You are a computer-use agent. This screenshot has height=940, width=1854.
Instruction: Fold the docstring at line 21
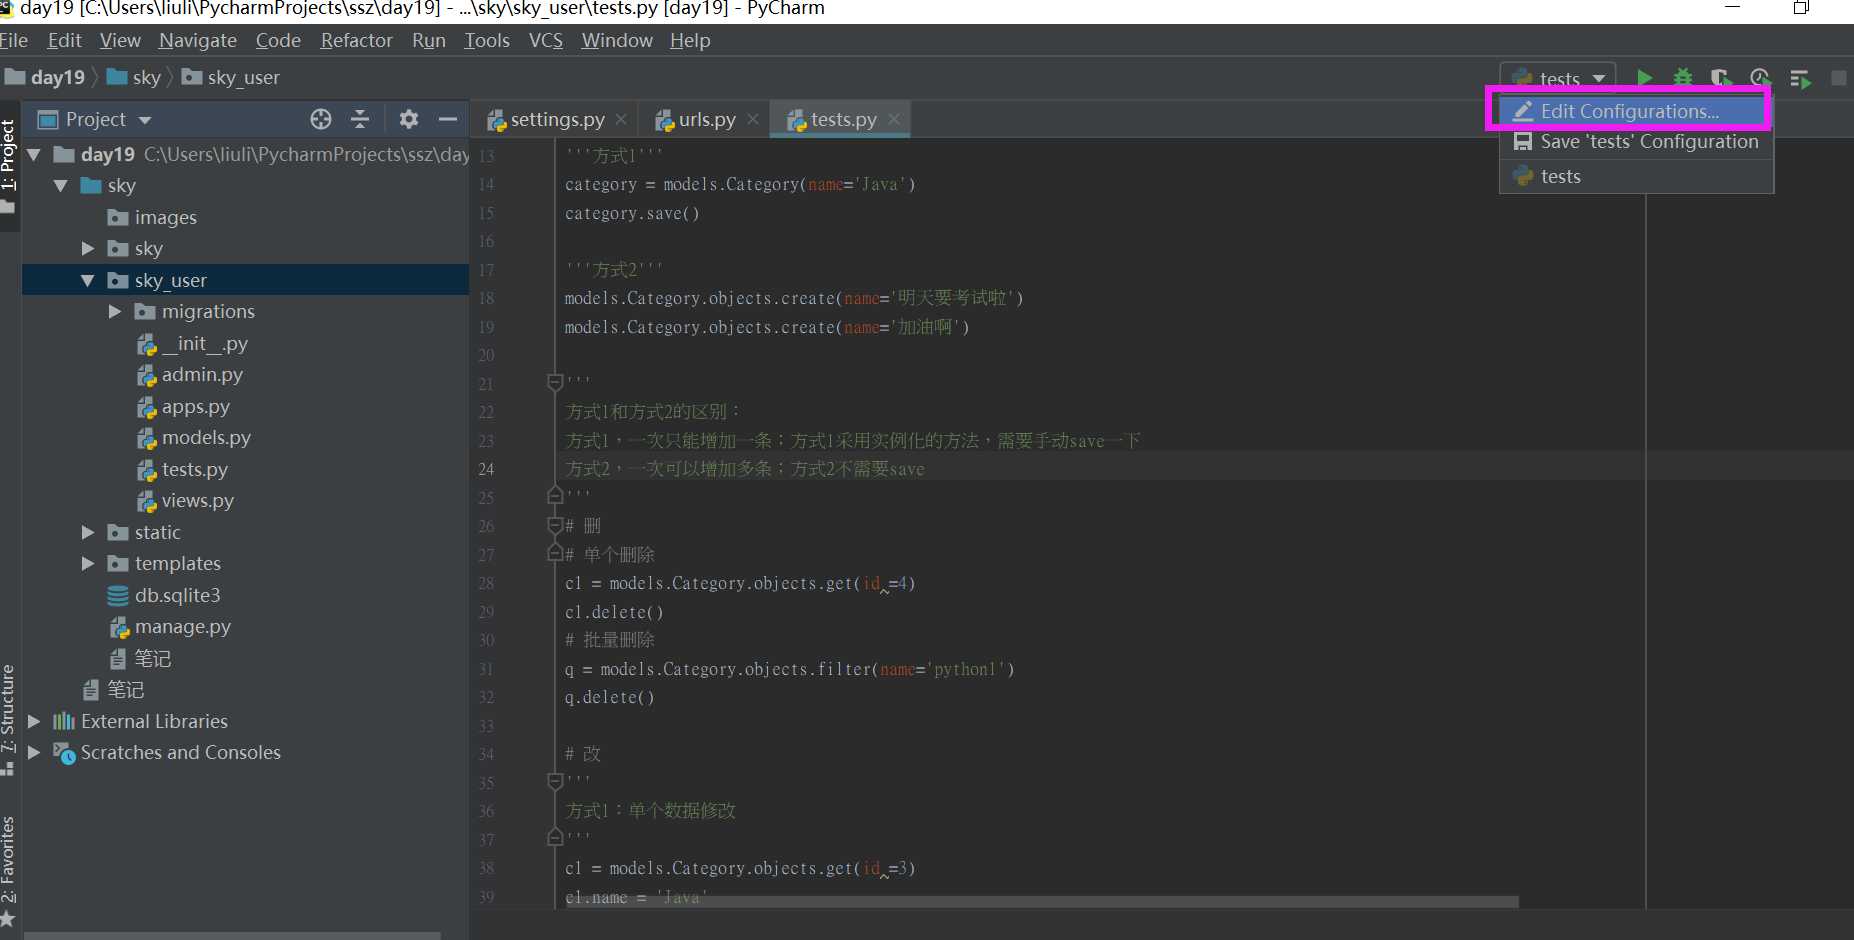pos(555,382)
